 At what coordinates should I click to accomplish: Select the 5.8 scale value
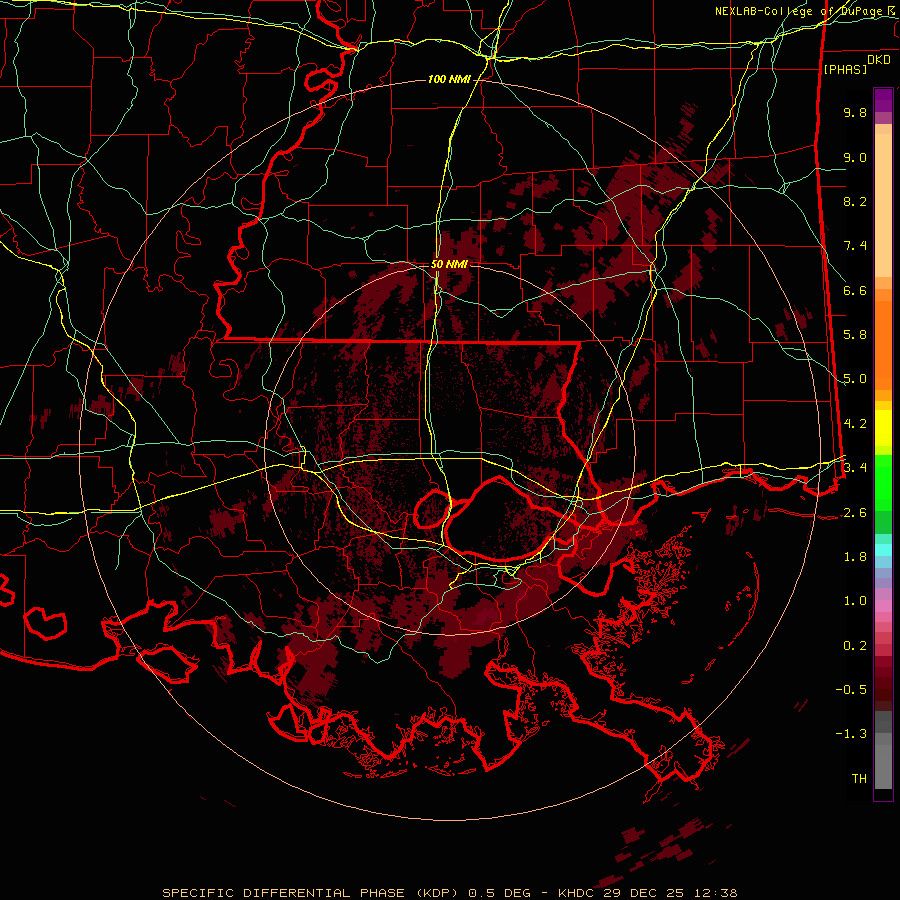[x=855, y=335]
